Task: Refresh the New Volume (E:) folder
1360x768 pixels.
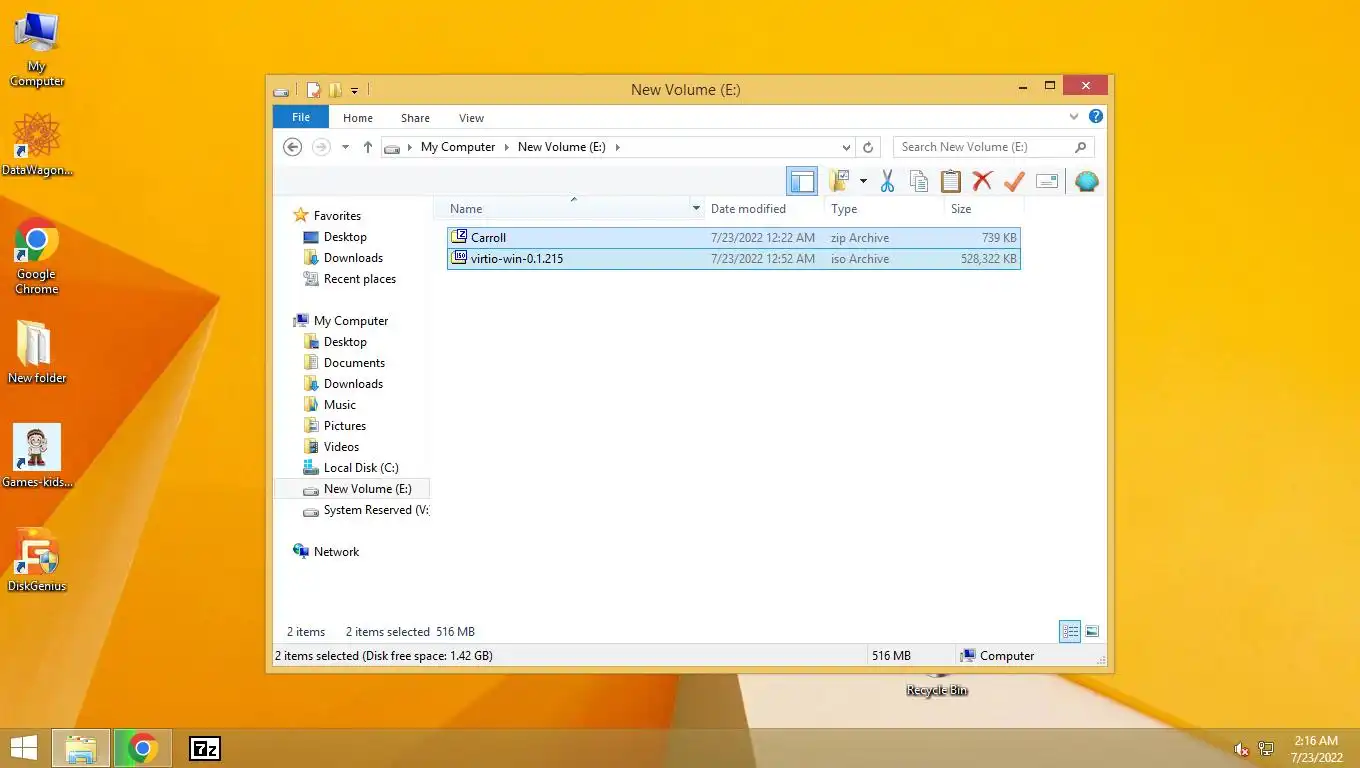Action: [868, 147]
